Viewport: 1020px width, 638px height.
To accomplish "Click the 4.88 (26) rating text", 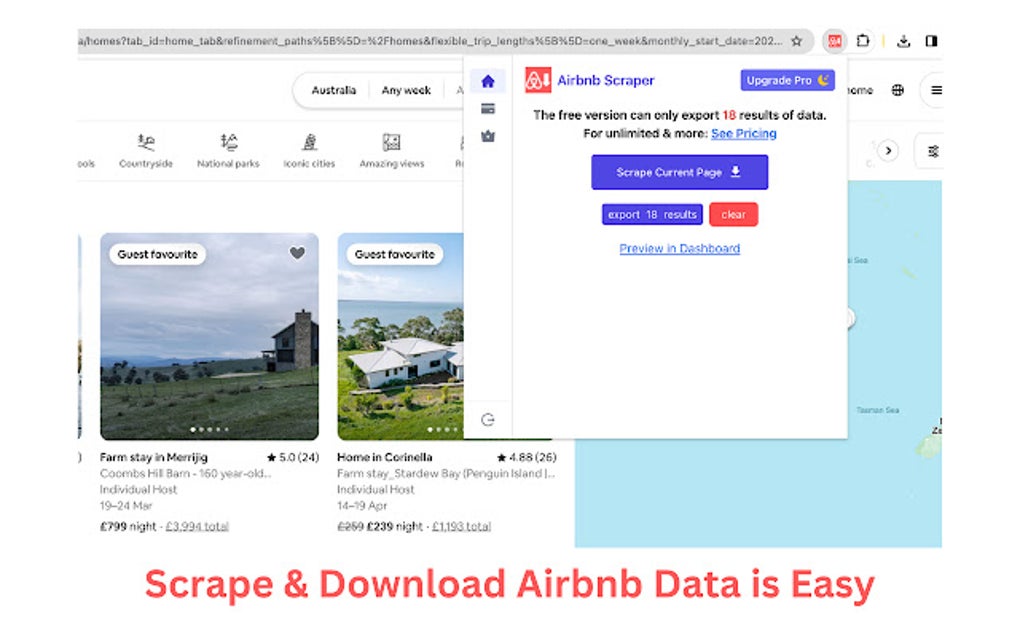I will point(526,457).
